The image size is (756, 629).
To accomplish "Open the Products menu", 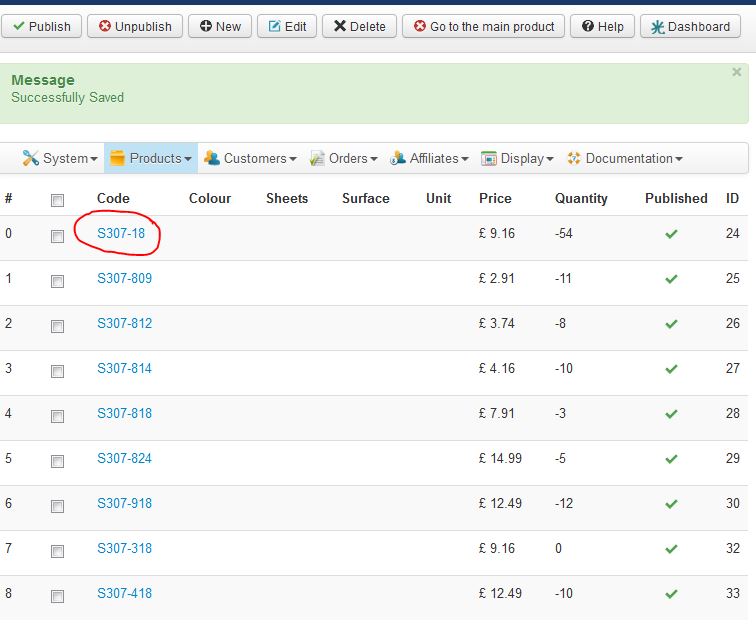I will (x=151, y=158).
